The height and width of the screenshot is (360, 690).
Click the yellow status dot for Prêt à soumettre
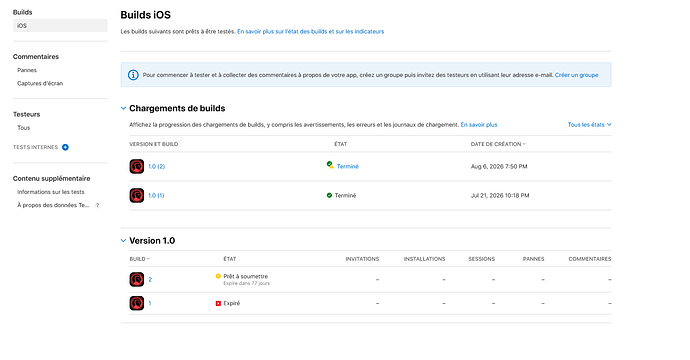218,276
